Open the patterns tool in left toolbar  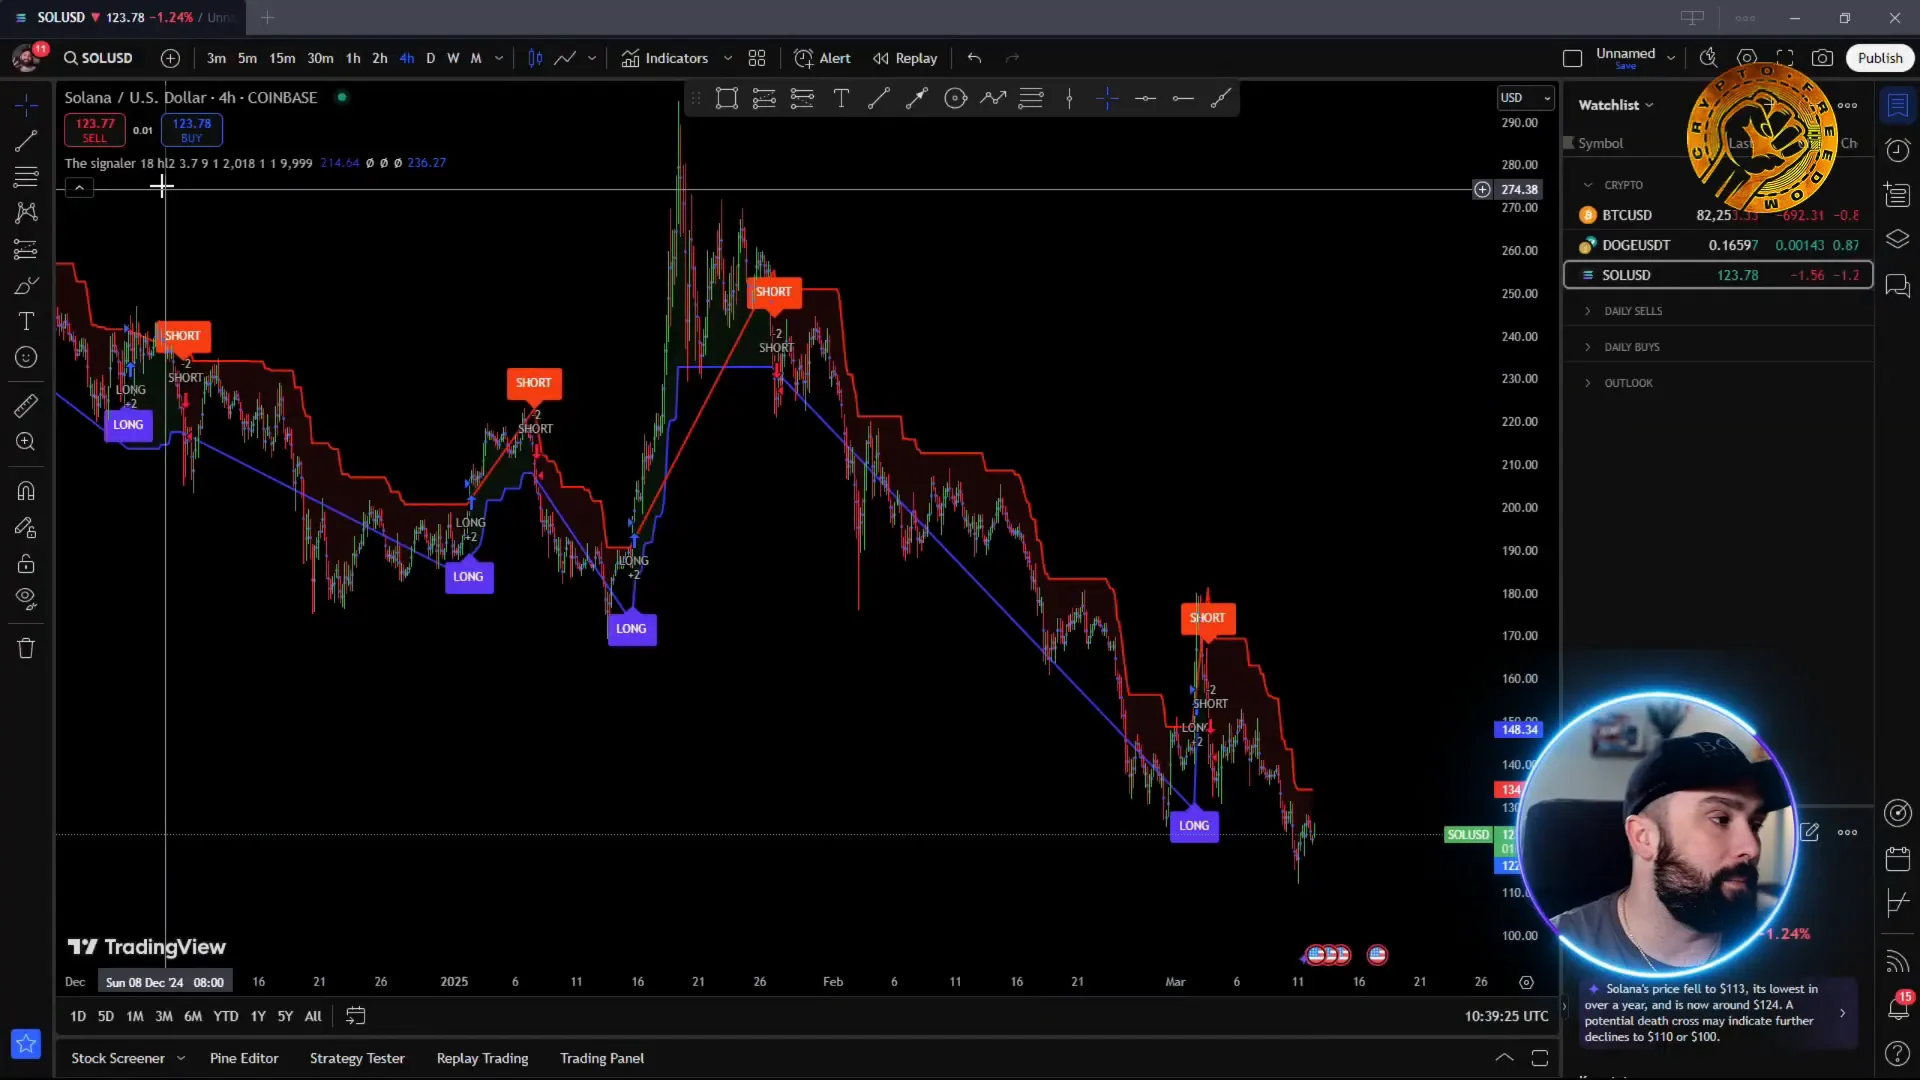[26, 213]
